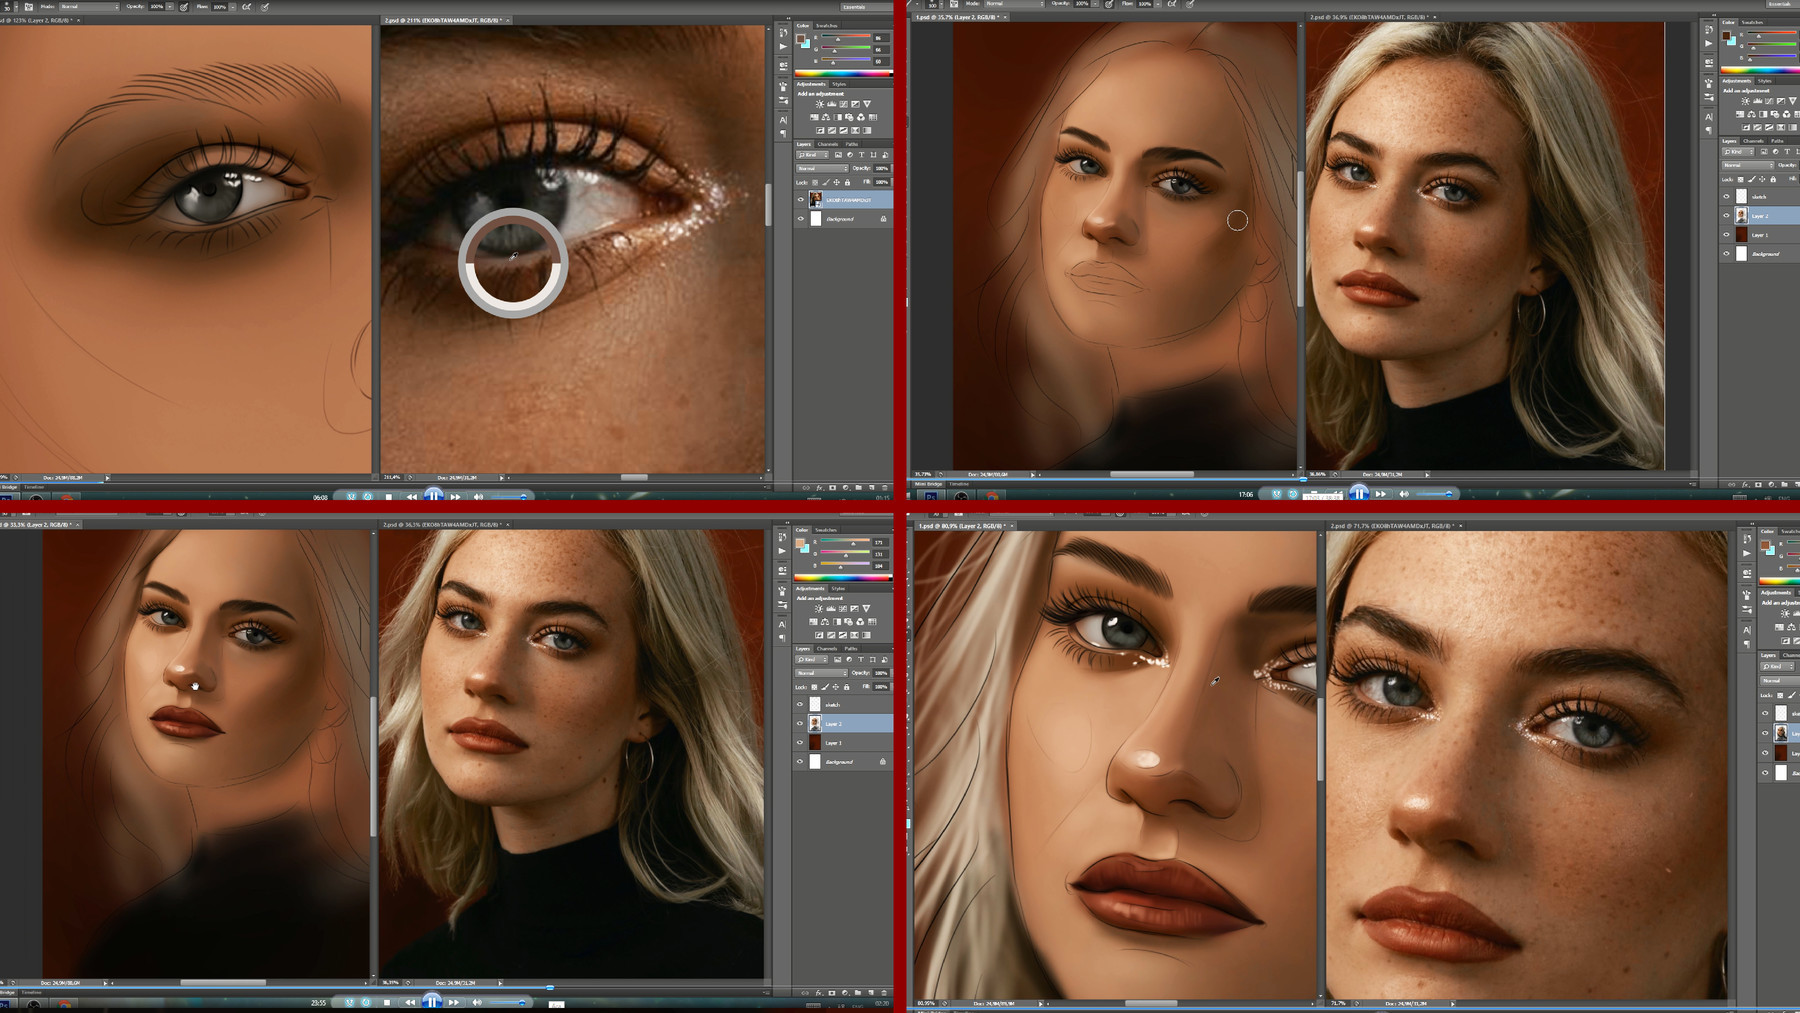Add Black & White adjustment in bottom-left window
The image size is (1800, 1013).
tap(837, 621)
